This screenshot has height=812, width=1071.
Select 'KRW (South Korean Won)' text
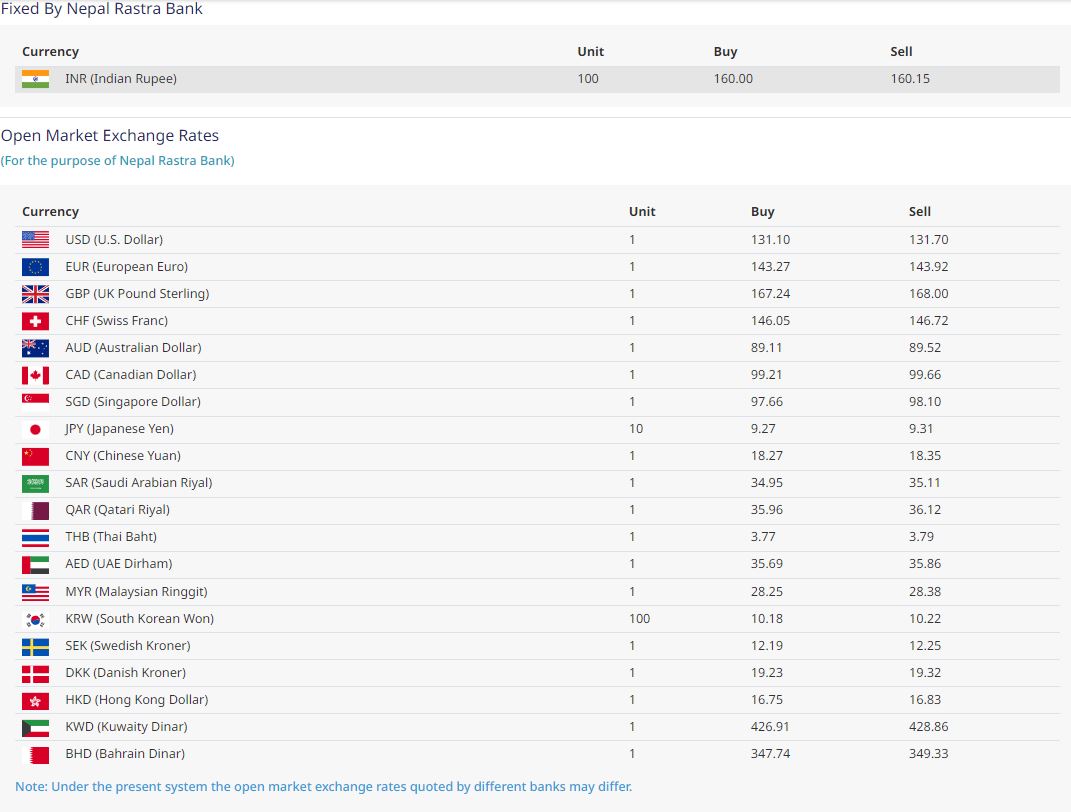point(139,619)
